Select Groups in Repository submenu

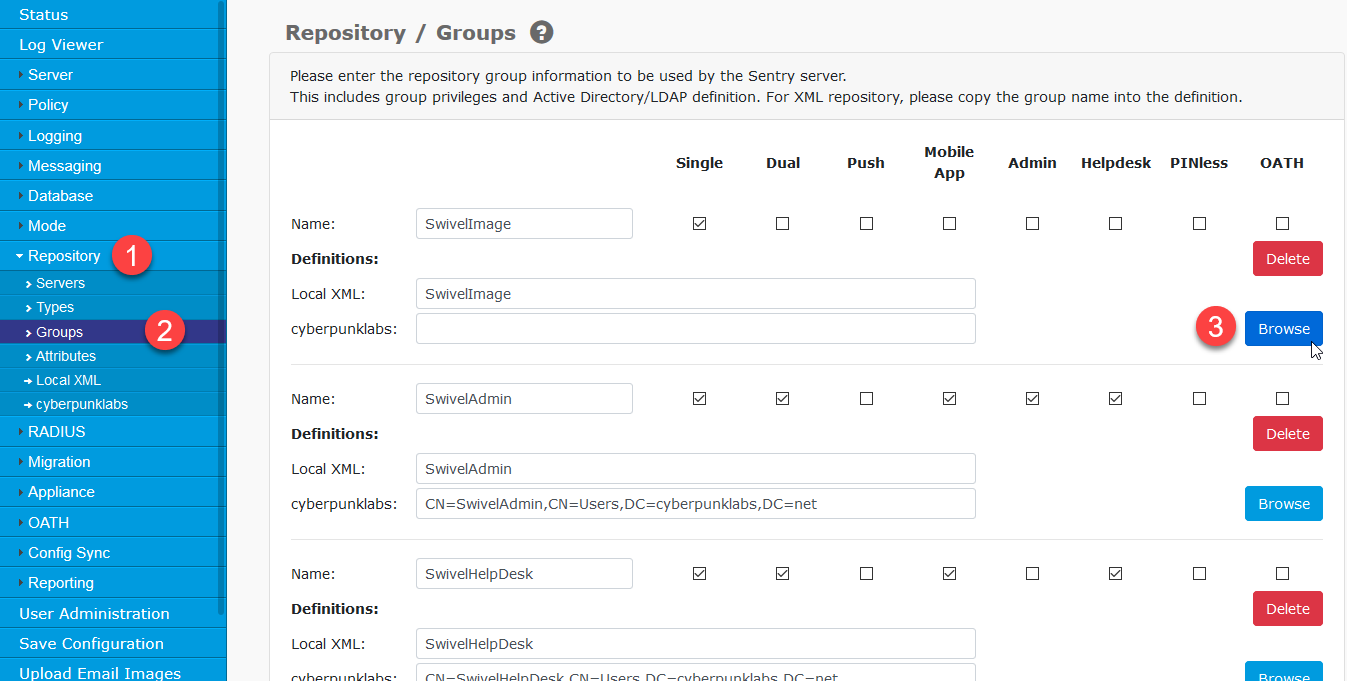coord(59,332)
